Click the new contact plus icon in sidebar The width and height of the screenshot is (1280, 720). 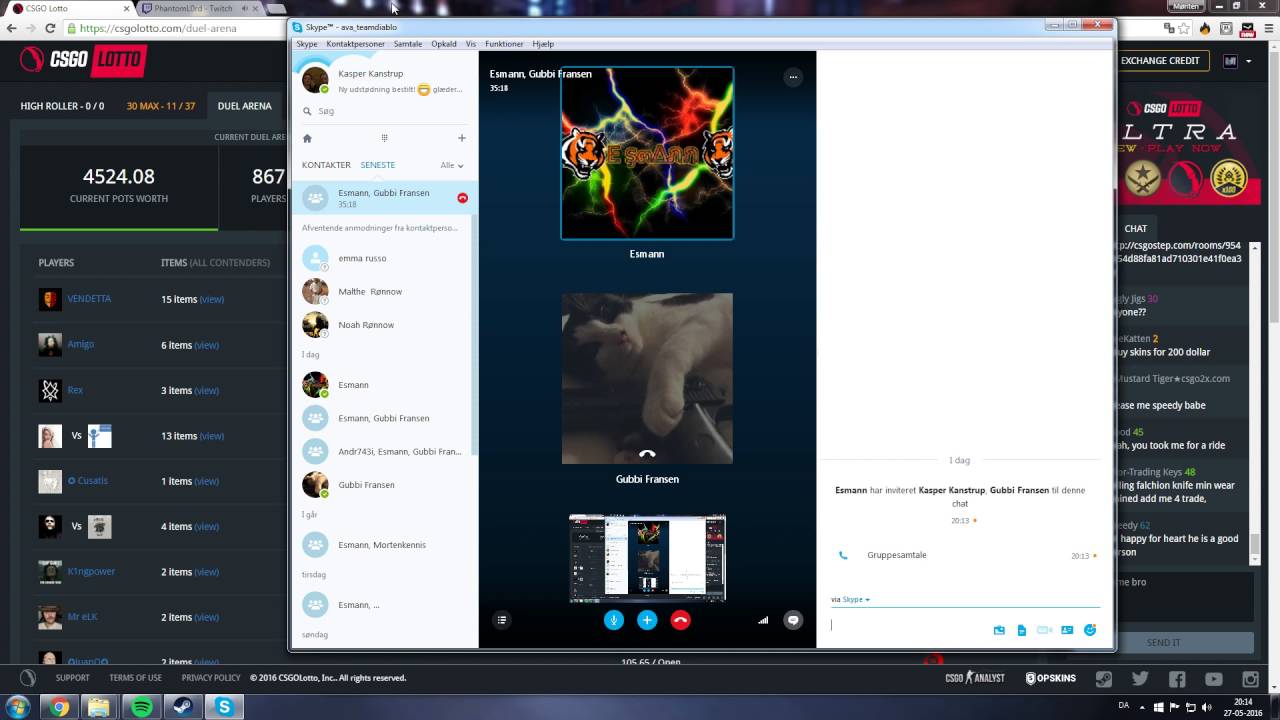tap(461, 138)
